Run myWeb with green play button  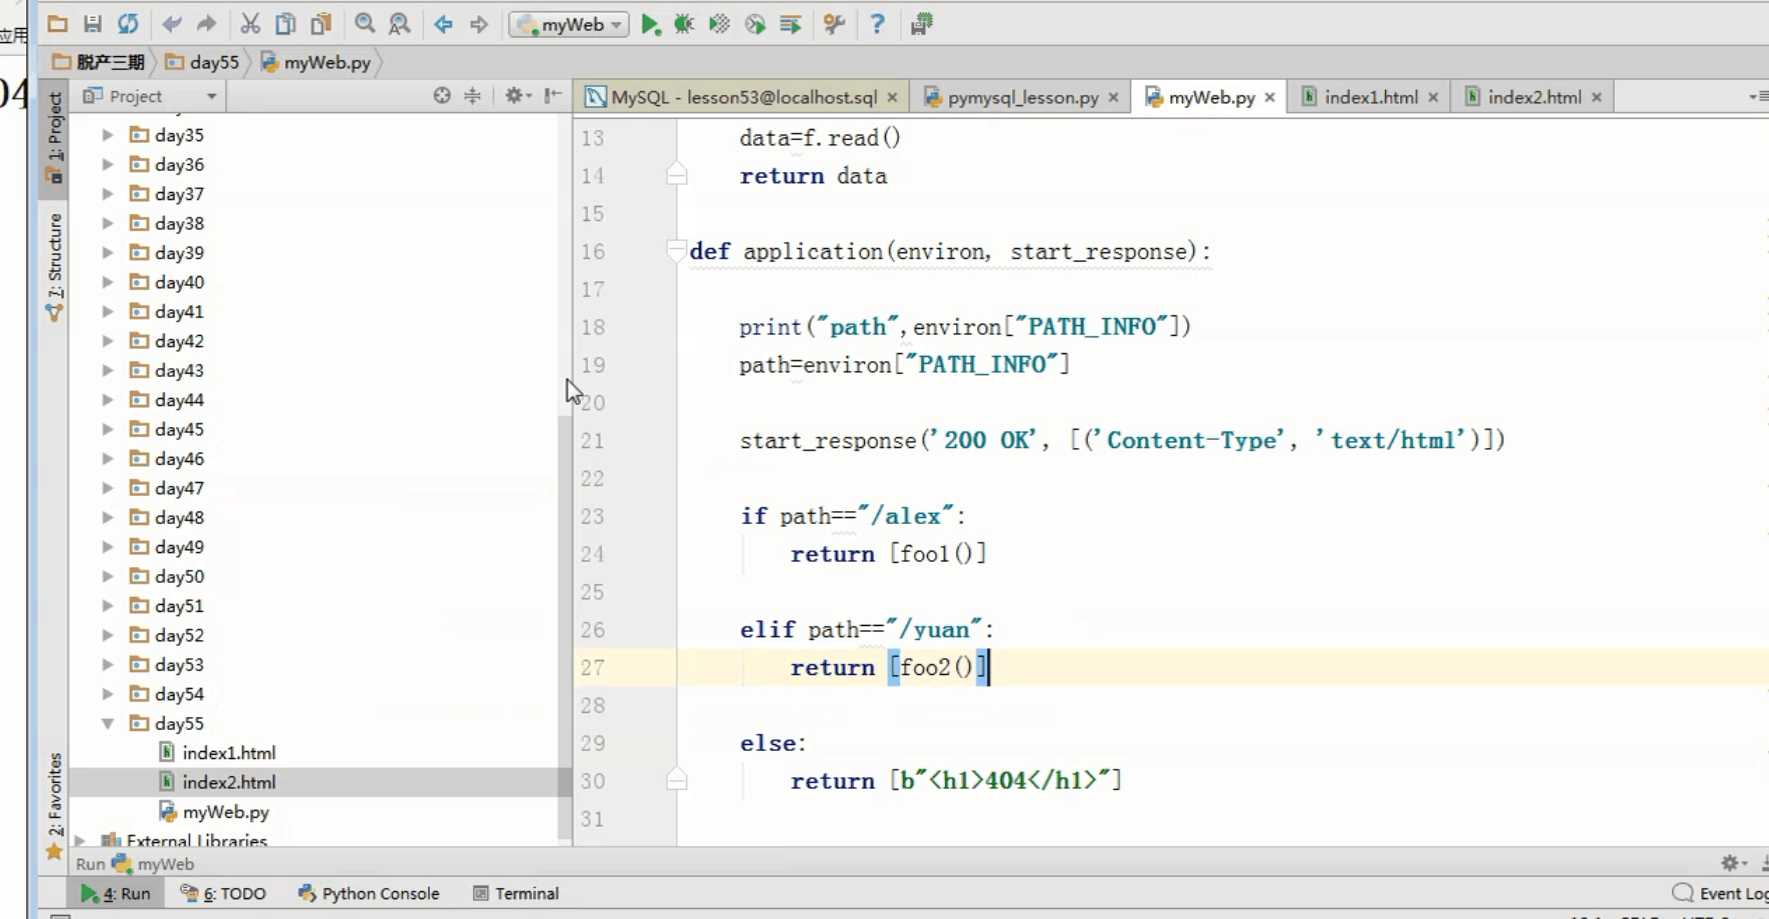click(650, 24)
